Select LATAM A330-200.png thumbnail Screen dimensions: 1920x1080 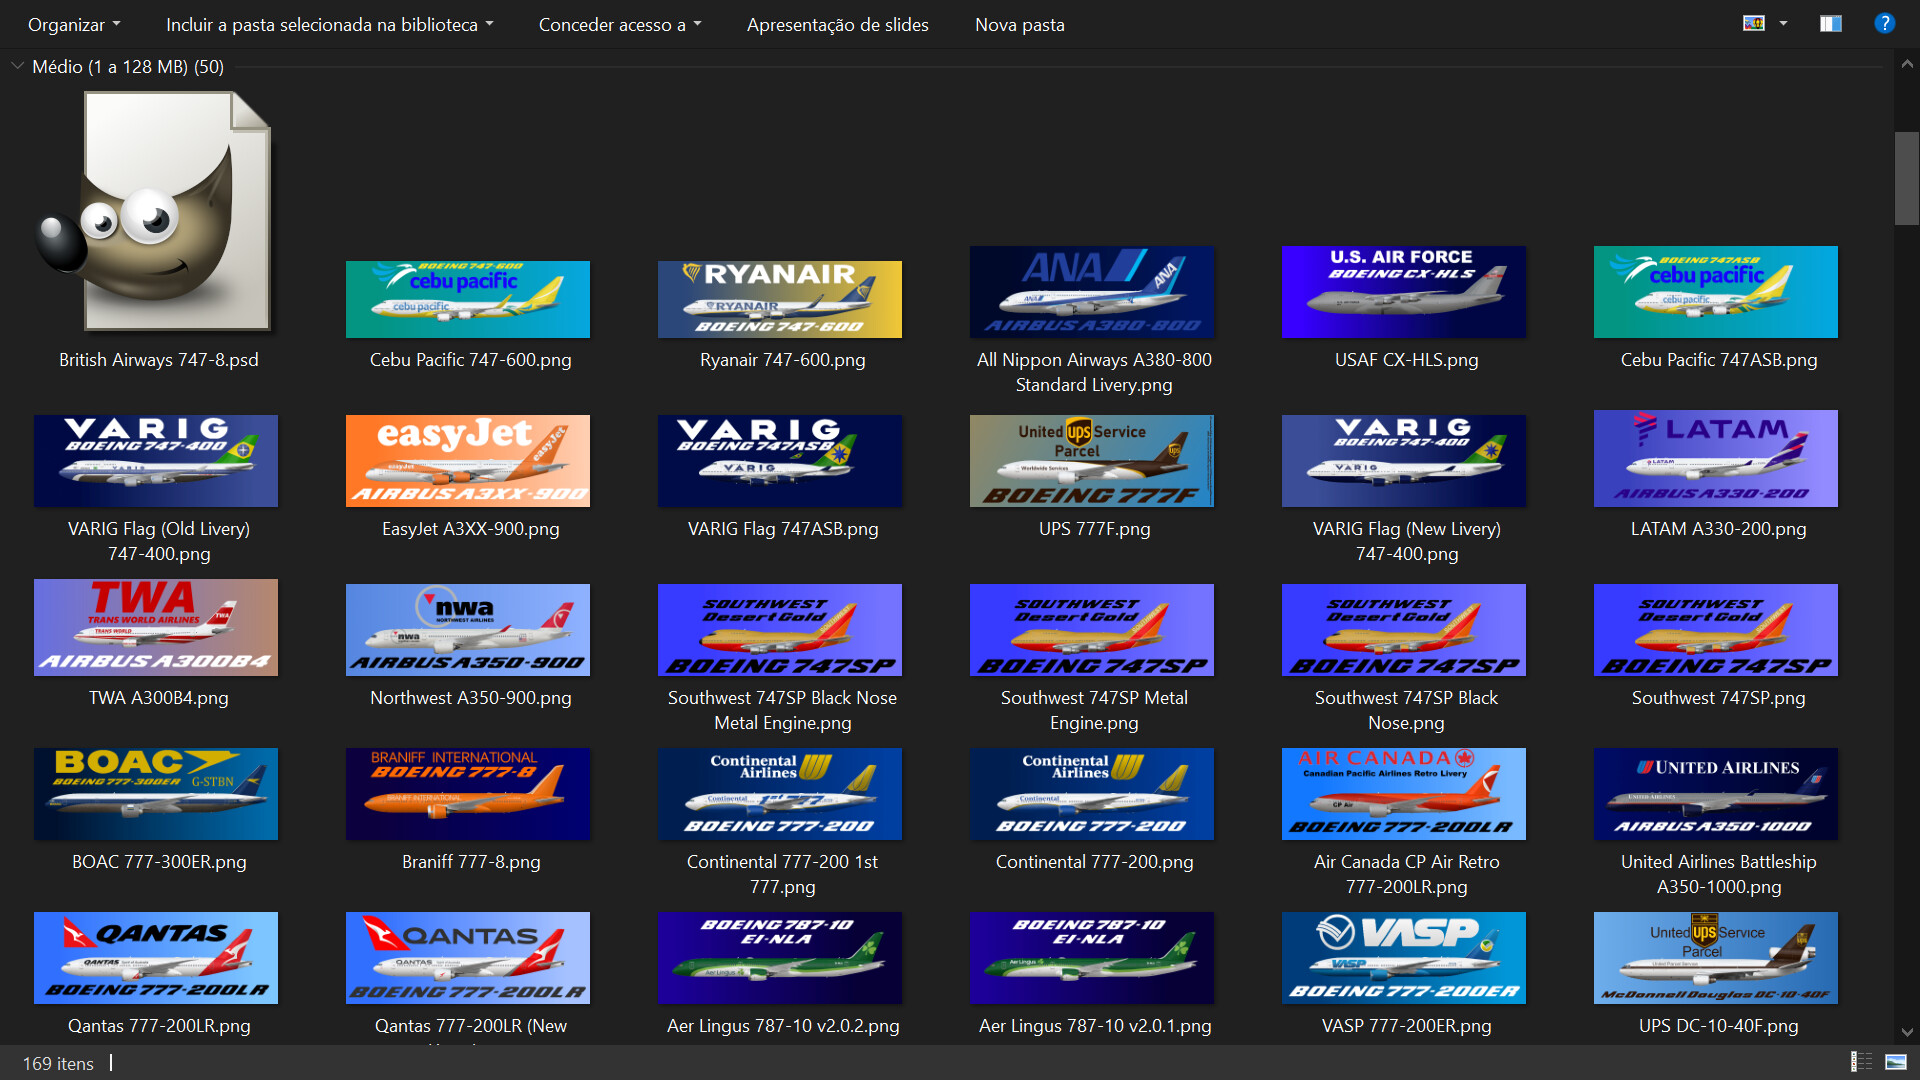coord(1716,458)
